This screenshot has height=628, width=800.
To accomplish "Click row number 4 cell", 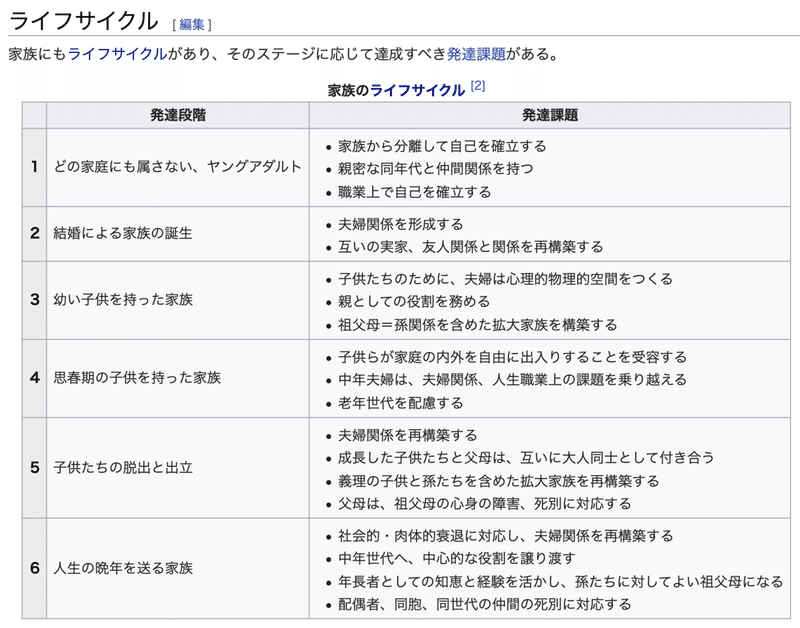I will pyautogui.click(x=34, y=378).
